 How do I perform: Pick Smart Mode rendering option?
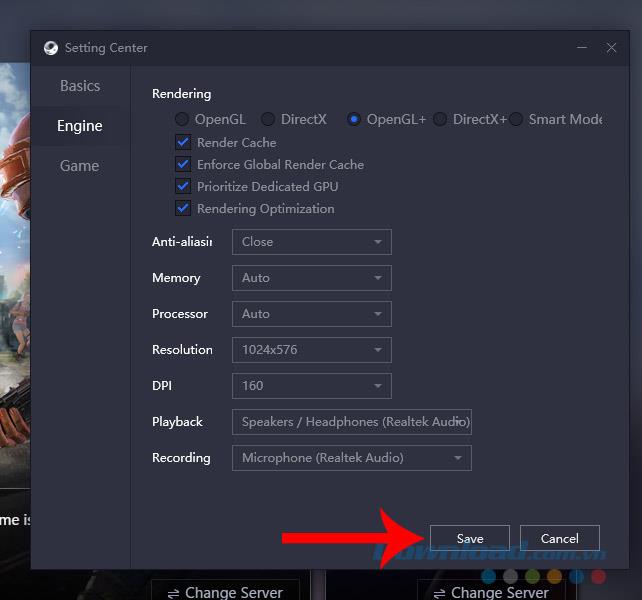pos(516,120)
